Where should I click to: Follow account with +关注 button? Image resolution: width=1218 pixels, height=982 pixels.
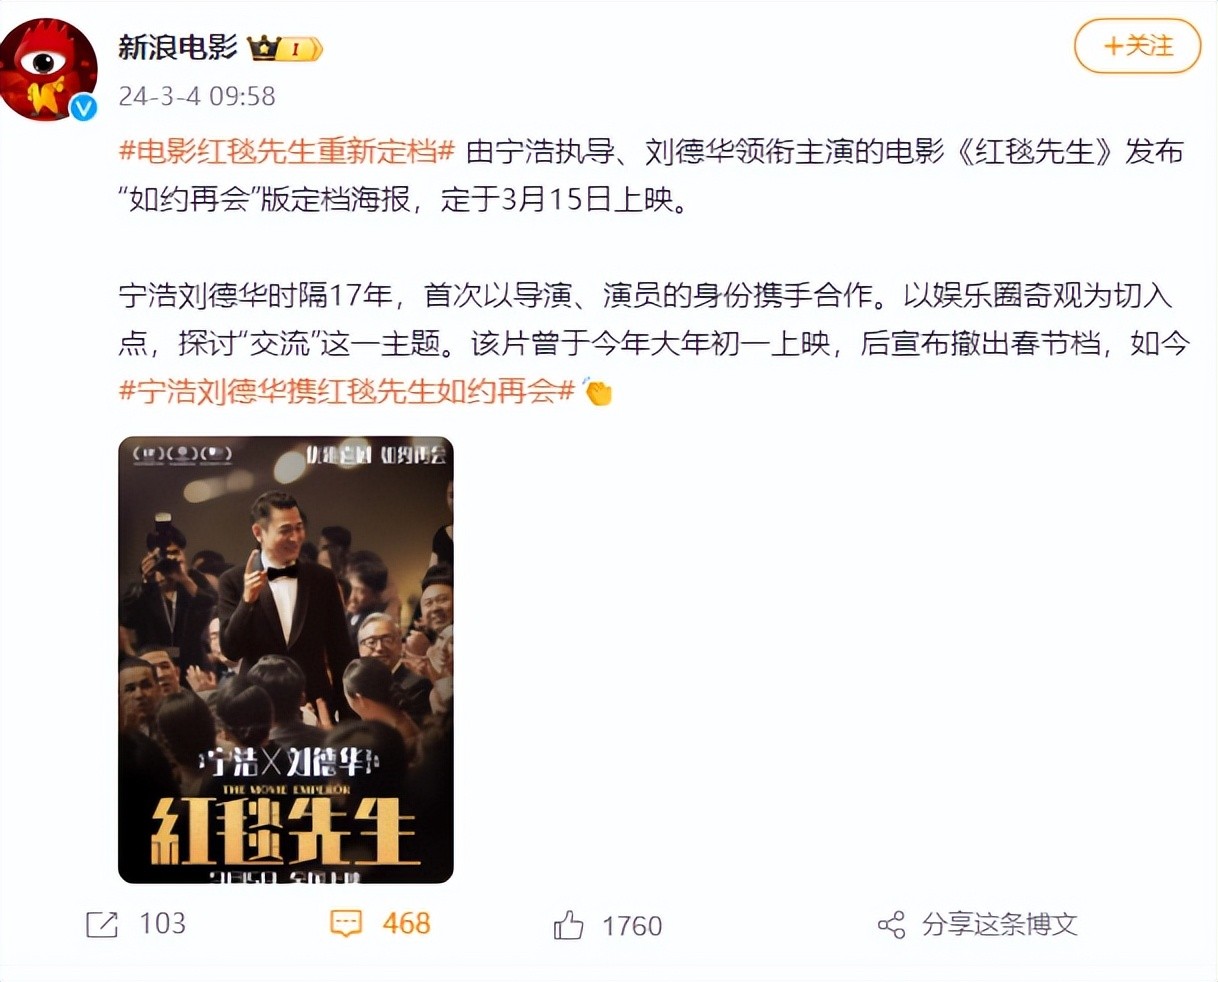pyautogui.click(x=1137, y=46)
